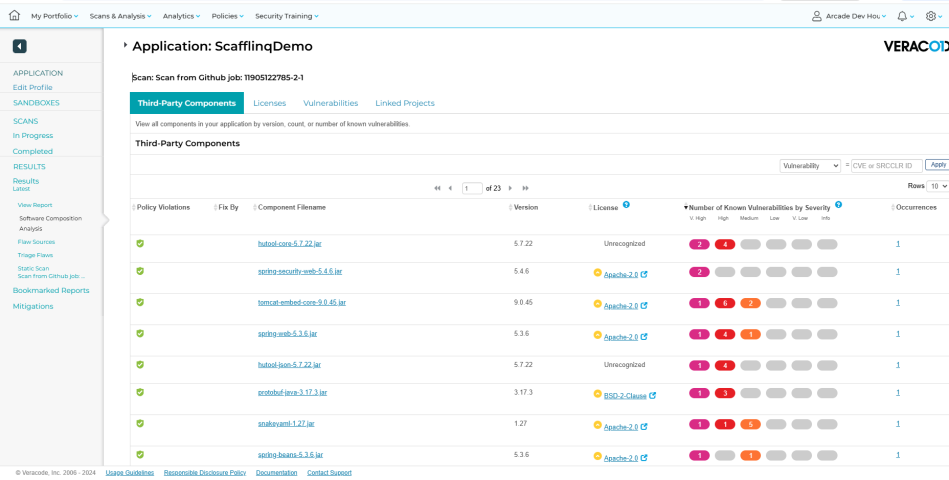Switch to the Licenses tab
The height and width of the screenshot is (480, 949).
269,103
